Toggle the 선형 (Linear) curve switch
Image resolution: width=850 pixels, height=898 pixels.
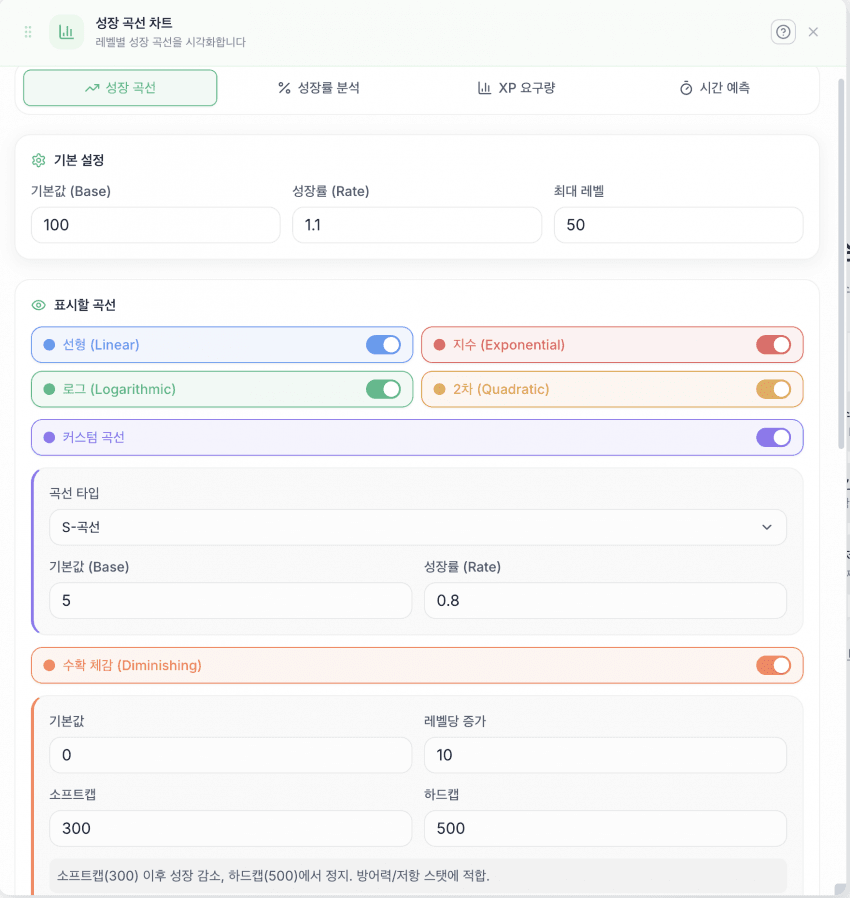383,345
